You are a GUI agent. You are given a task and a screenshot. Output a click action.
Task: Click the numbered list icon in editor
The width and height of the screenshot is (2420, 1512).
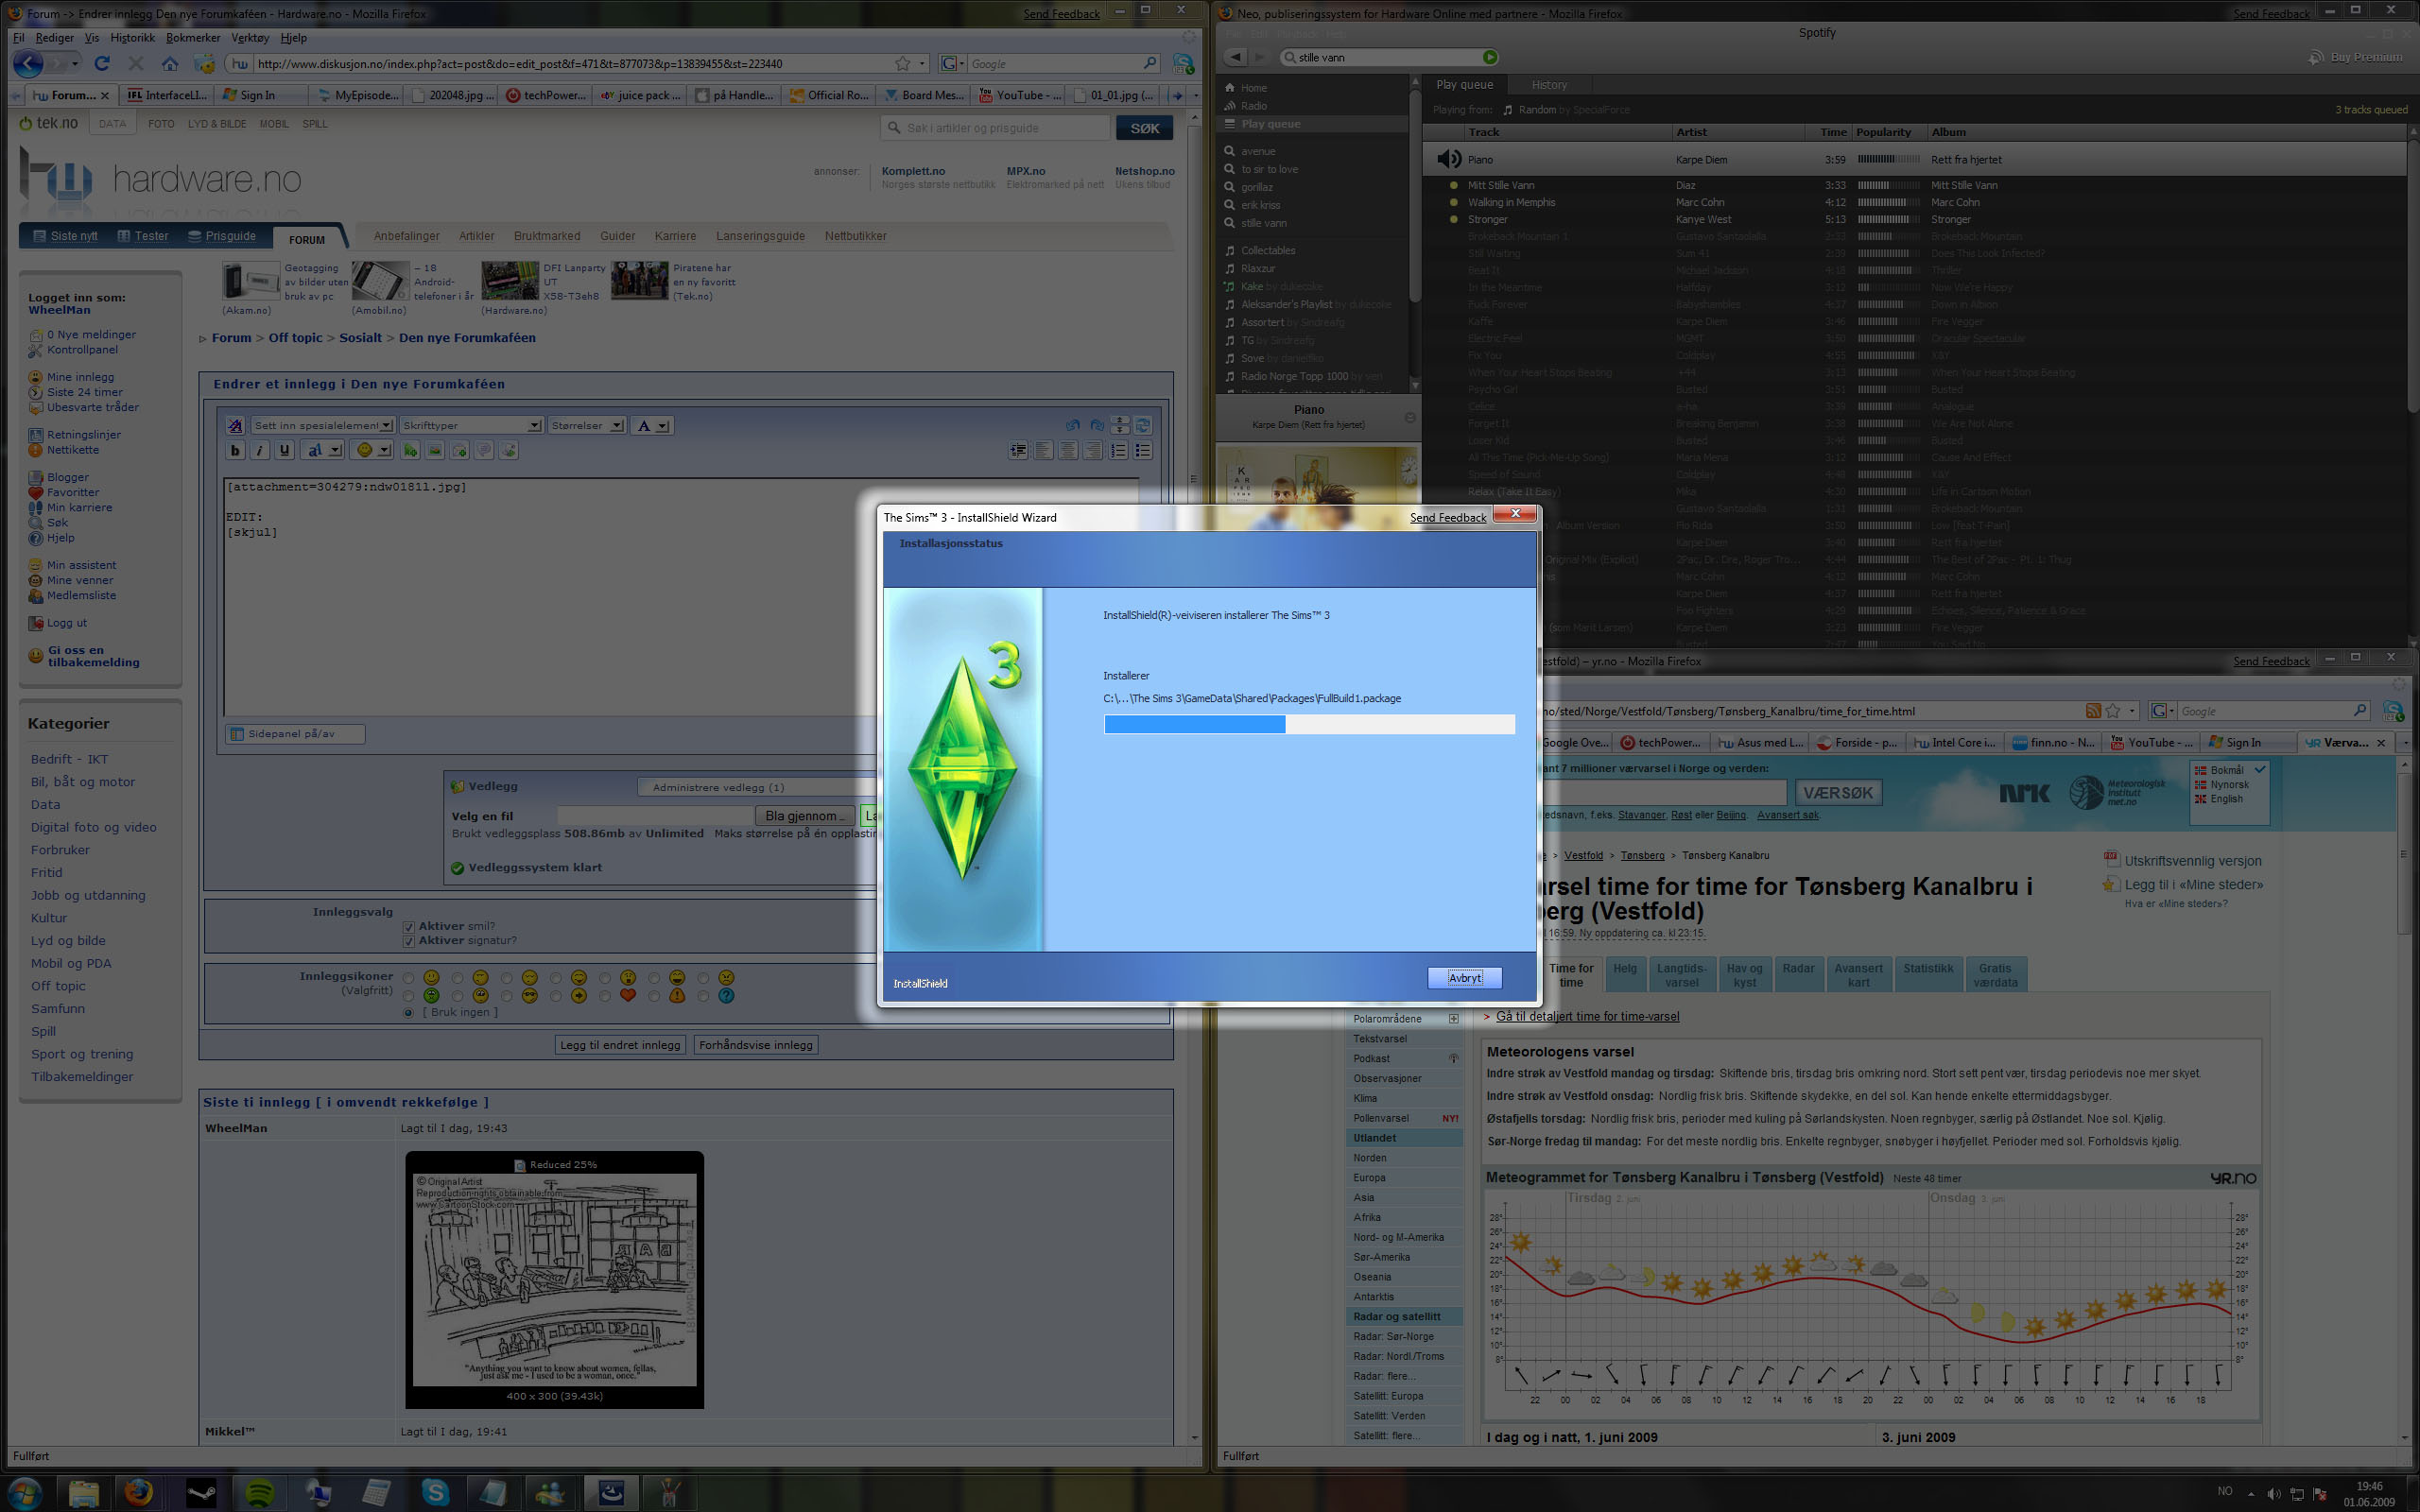click(1118, 450)
